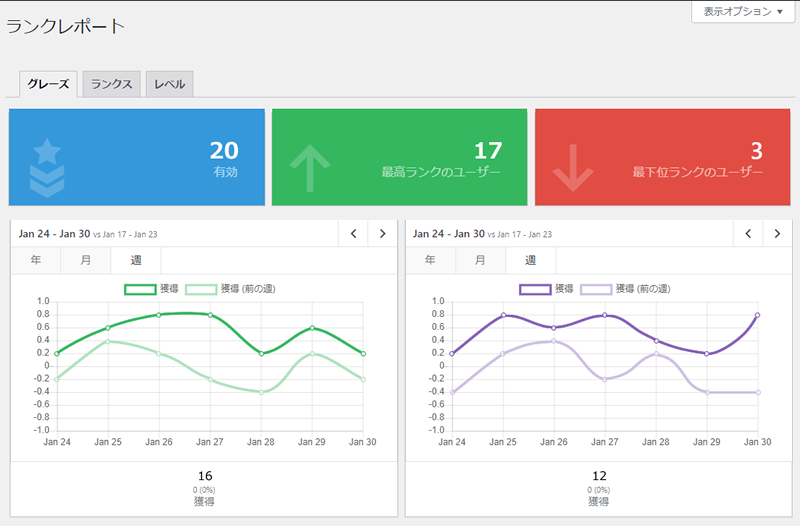This screenshot has width=800, height=526.
Task: Select 年 range in purple chart panel
Action: tap(430, 260)
